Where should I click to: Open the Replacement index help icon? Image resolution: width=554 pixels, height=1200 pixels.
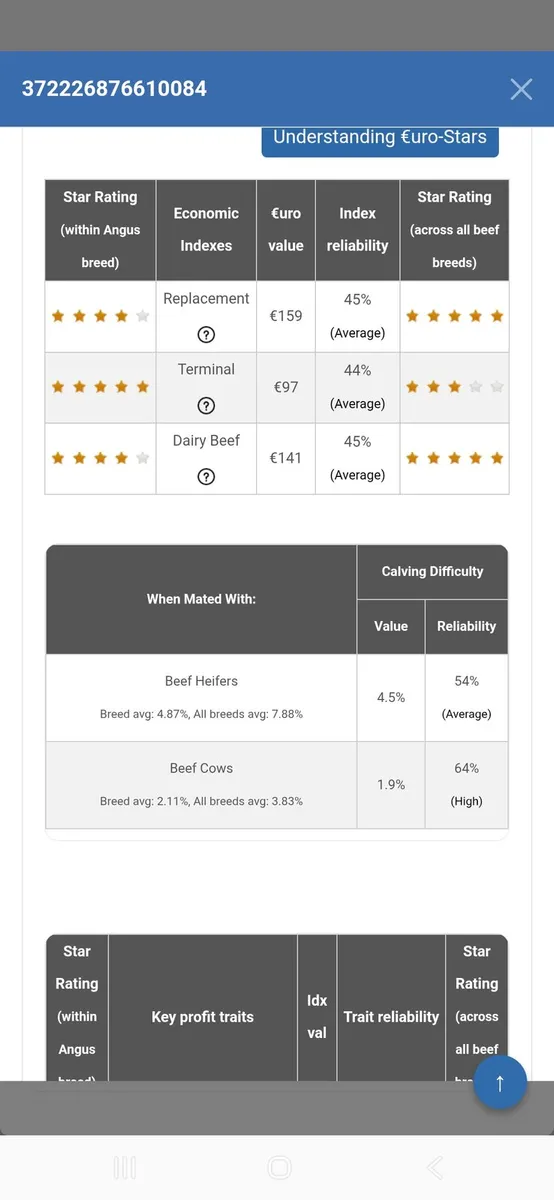tap(206, 335)
